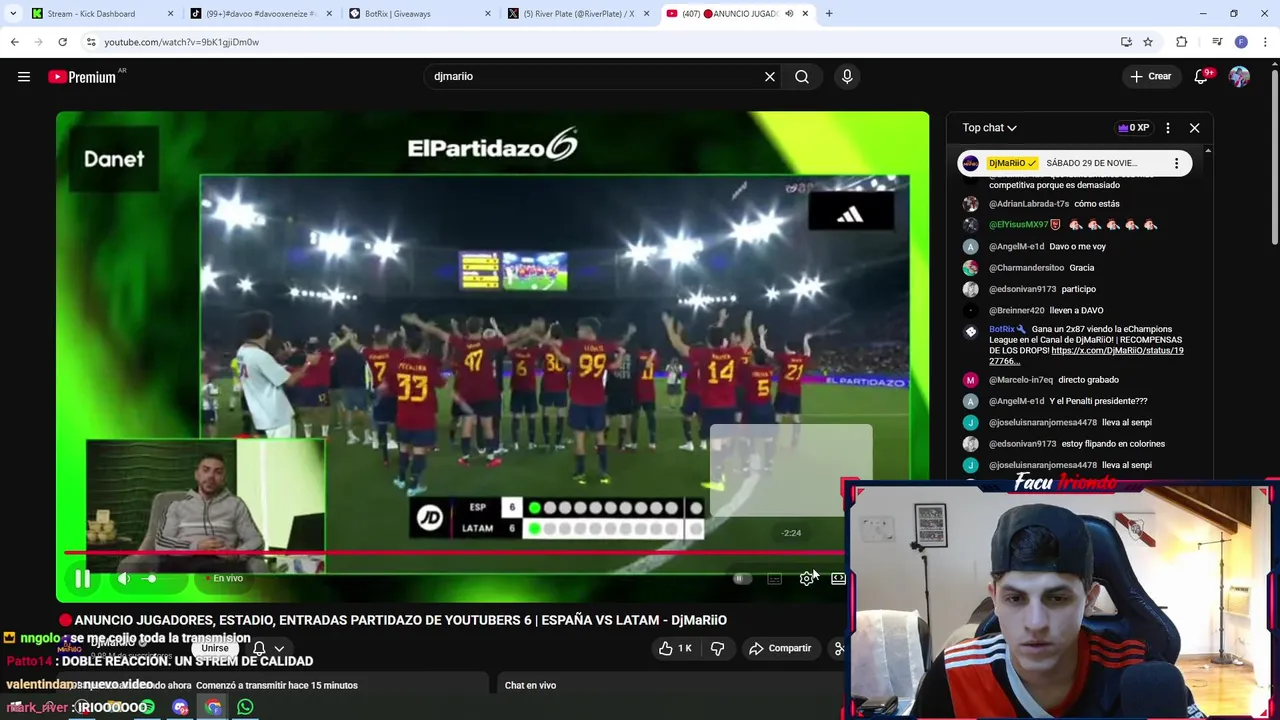
Task: Switch to the BotRix Giveaways tab
Action: point(412,14)
